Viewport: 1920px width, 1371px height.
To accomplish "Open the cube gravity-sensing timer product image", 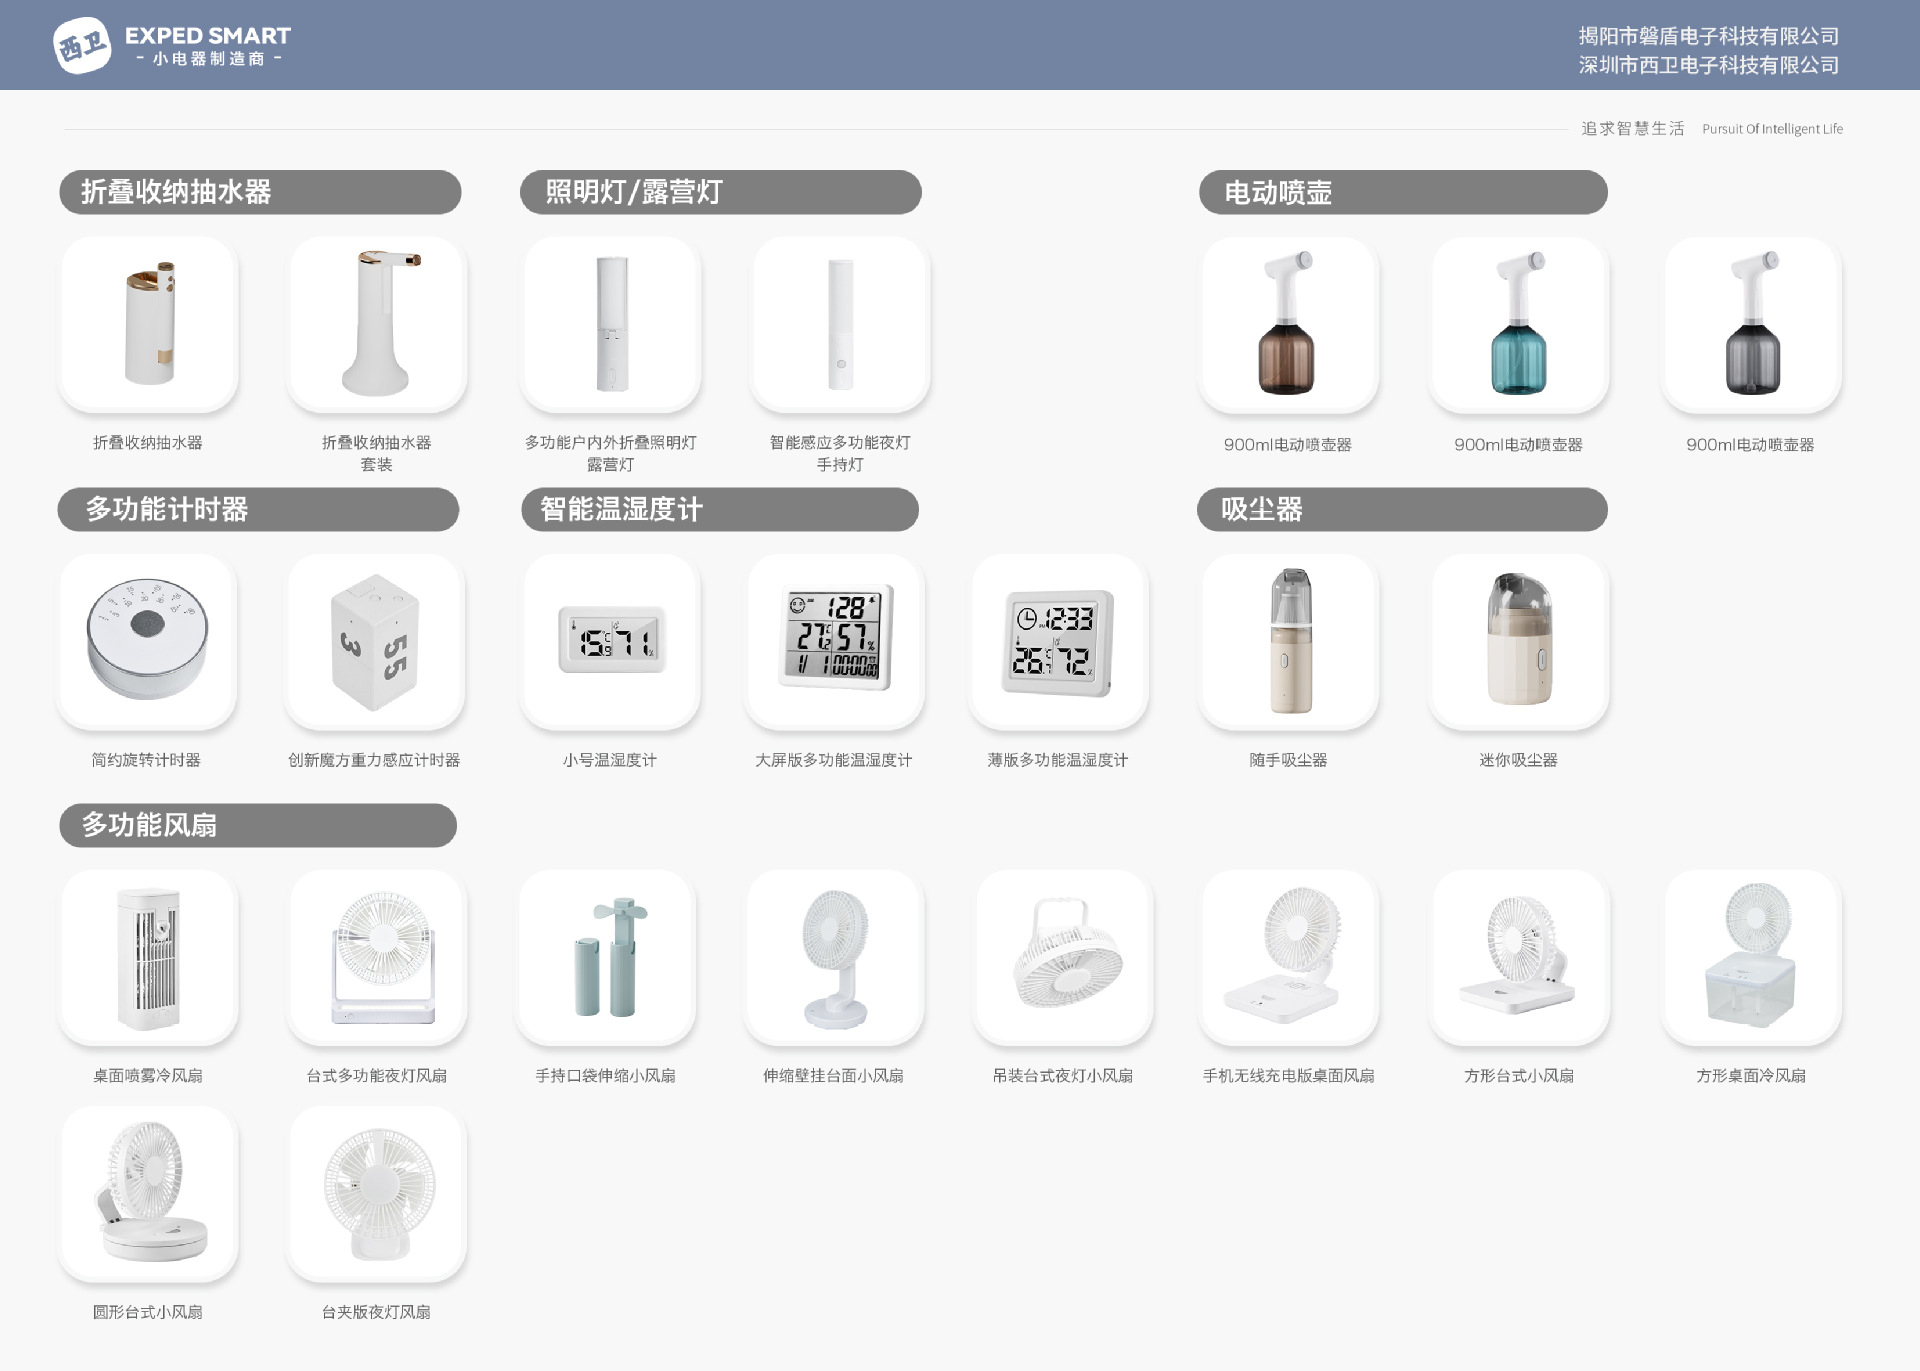I will pos(375,642).
